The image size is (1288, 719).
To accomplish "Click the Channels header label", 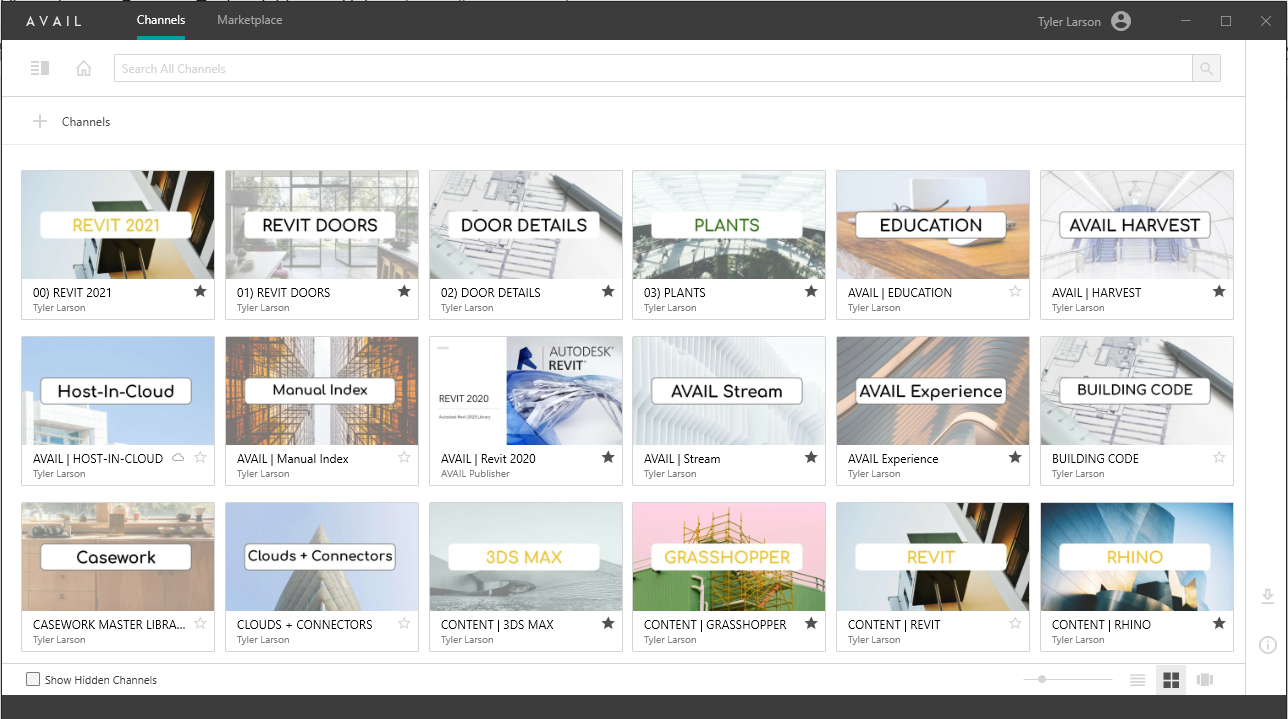I will (x=86, y=122).
